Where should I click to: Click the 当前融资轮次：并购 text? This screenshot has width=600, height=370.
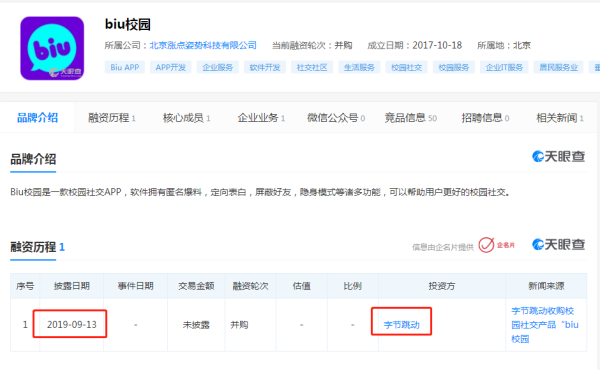click(x=312, y=46)
